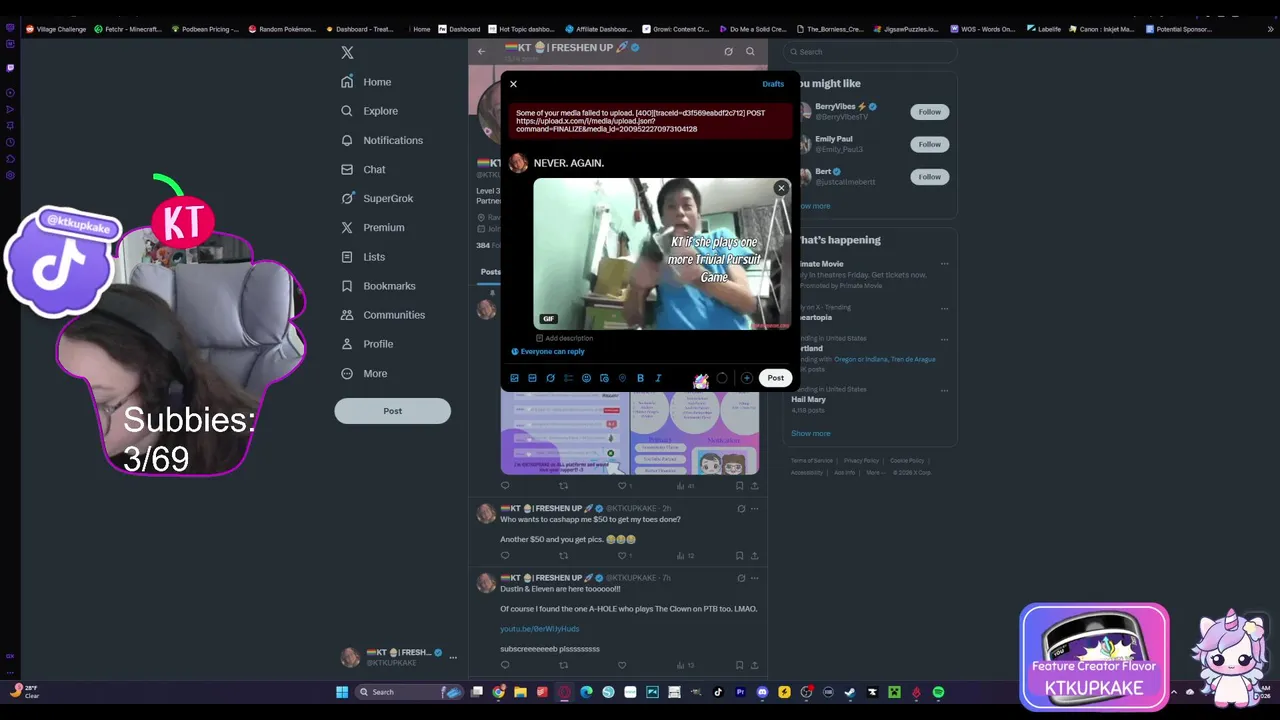Open Grok image tool in composer
The height and width of the screenshot is (720, 1280).
[x=550, y=378]
